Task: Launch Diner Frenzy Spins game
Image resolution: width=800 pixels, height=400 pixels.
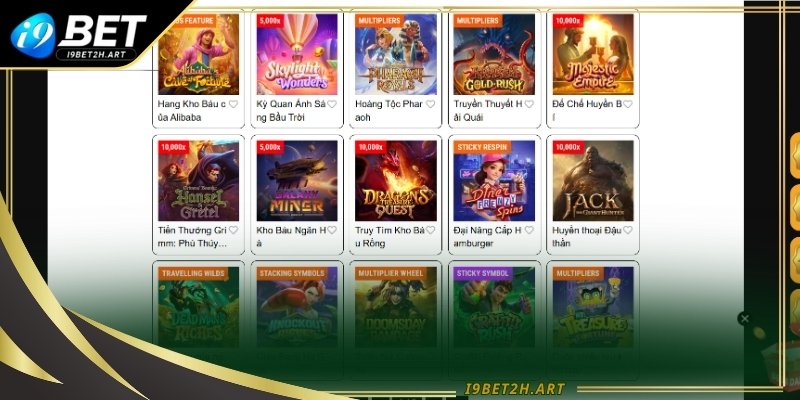Action: pos(494,181)
